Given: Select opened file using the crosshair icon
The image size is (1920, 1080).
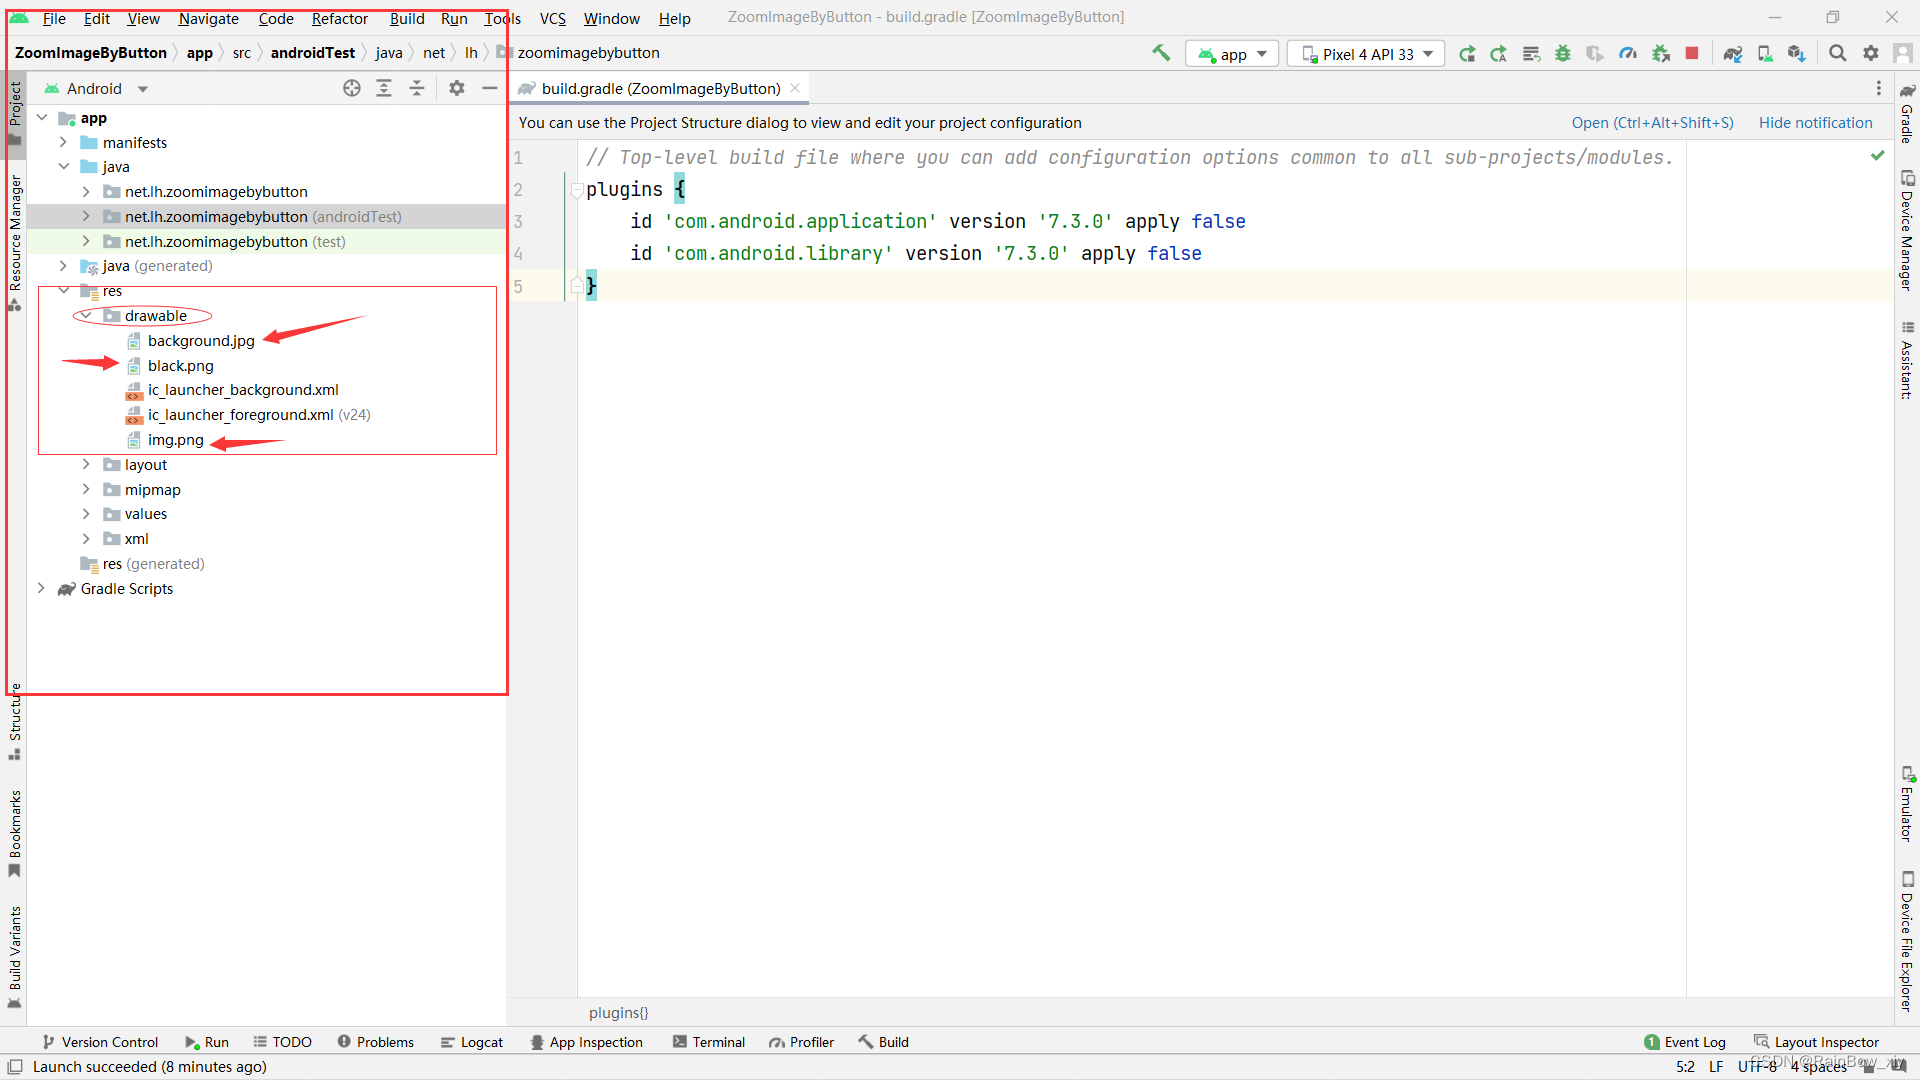Looking at the screenshot, I should 352,88.
